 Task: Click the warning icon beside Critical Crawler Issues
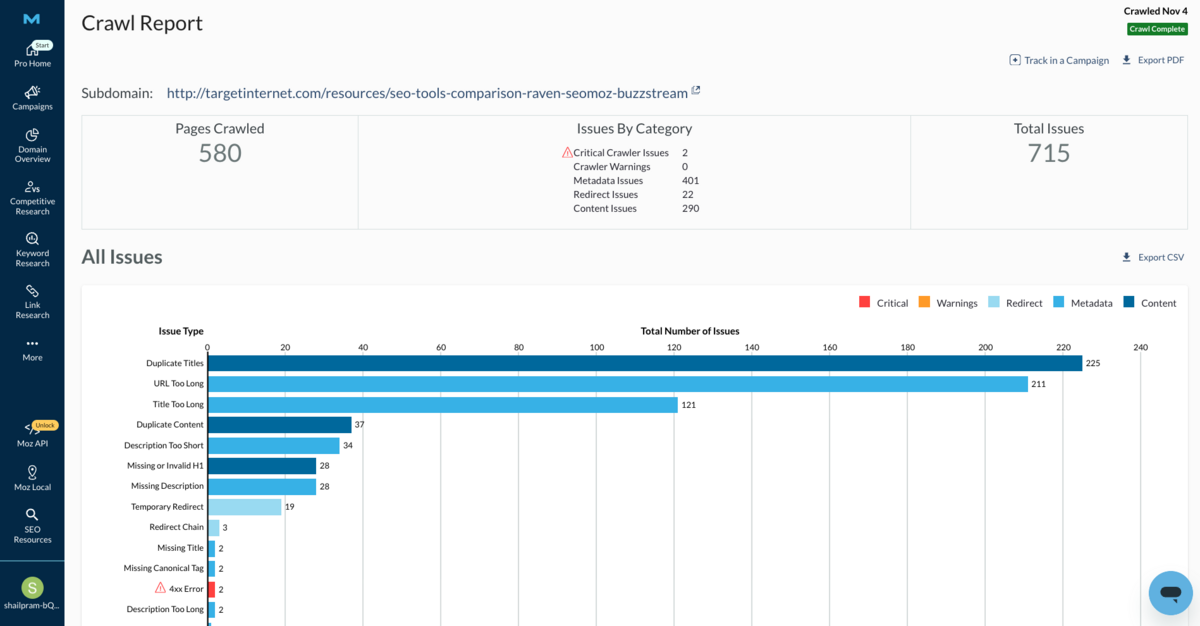(567, 152)
